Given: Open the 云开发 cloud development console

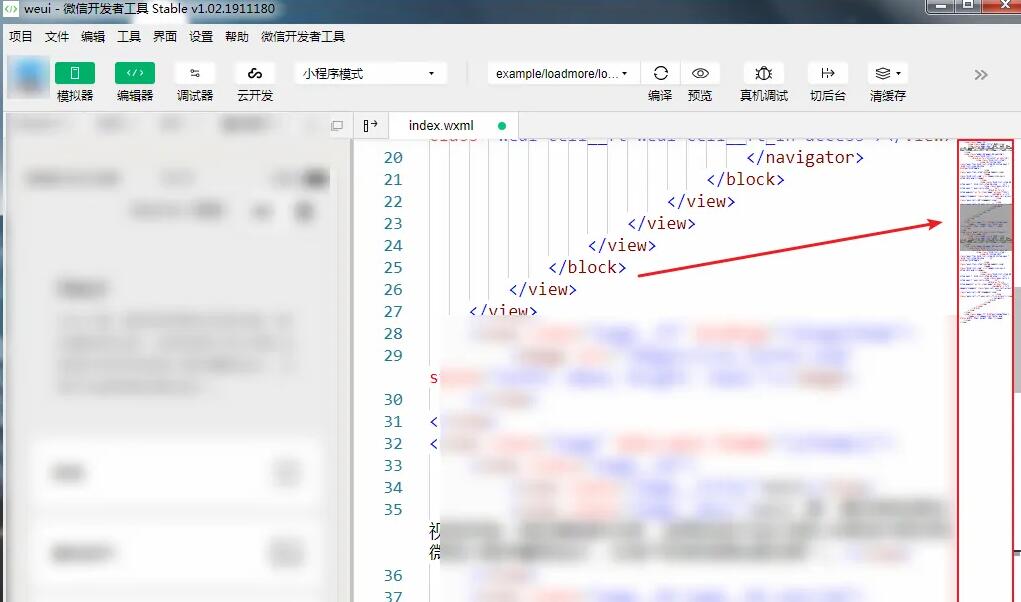Looking at the screenshot, I should (x=255, y=73).
